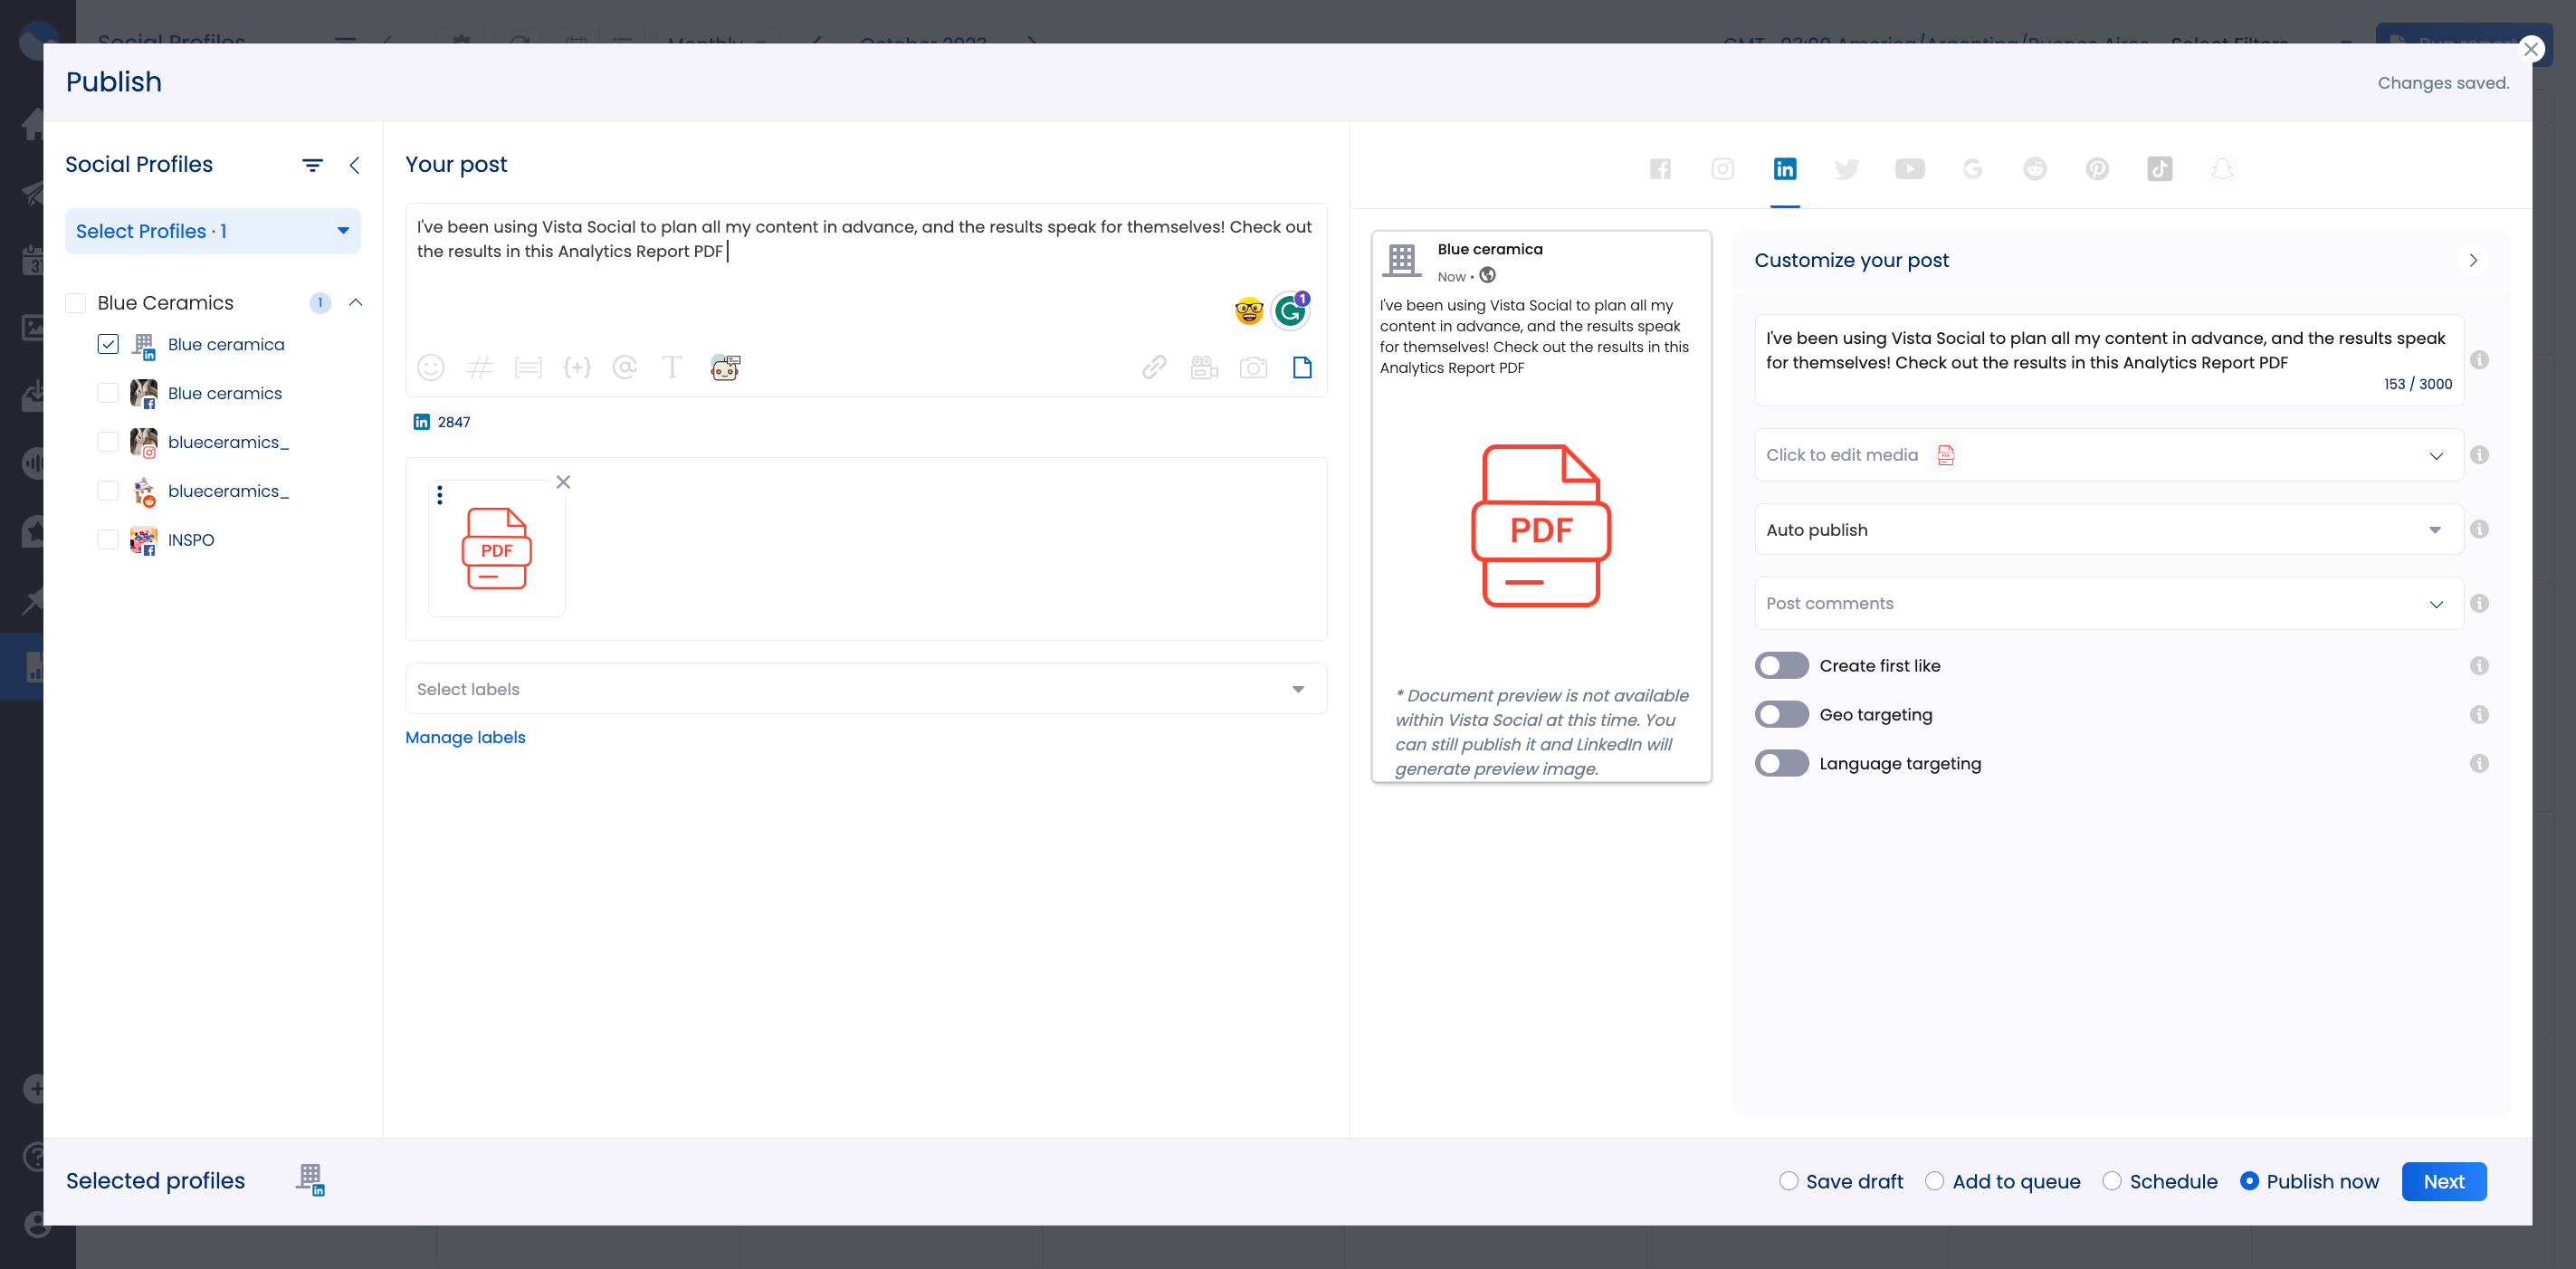Switch preview to Instagram tab
This screenshot has width=2576, height=1269.
[x=1722, y=169]
